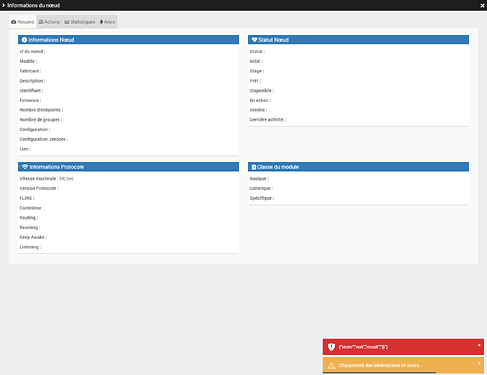Click the Classe du module panel header
Screen dimensions: 487x375
click(358, 167)
